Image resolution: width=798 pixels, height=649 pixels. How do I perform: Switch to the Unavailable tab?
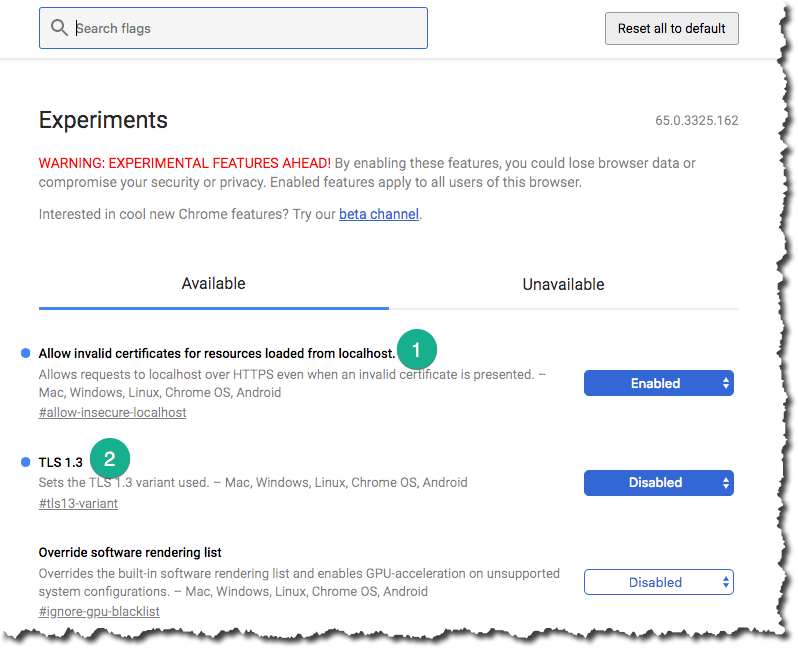point(563,284)
